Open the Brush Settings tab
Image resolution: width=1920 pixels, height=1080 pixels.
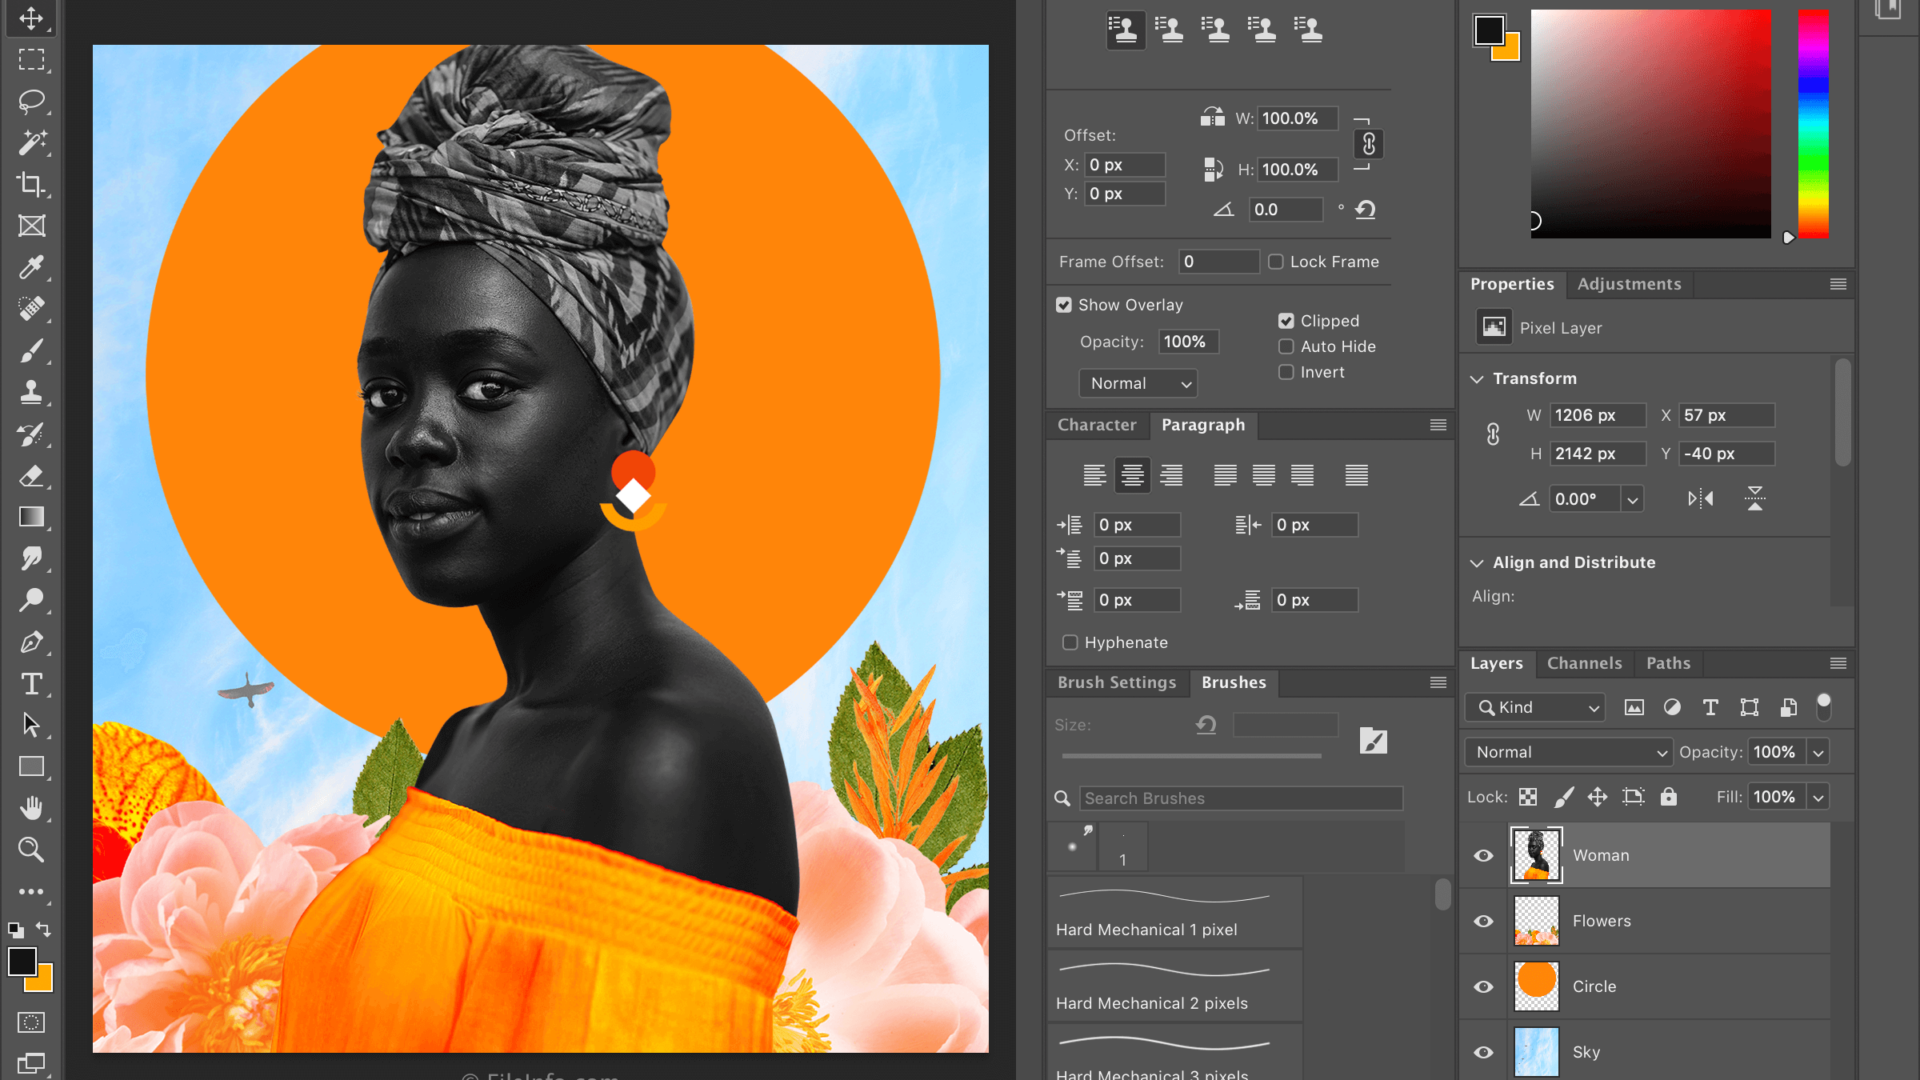tap(1116, 682)
